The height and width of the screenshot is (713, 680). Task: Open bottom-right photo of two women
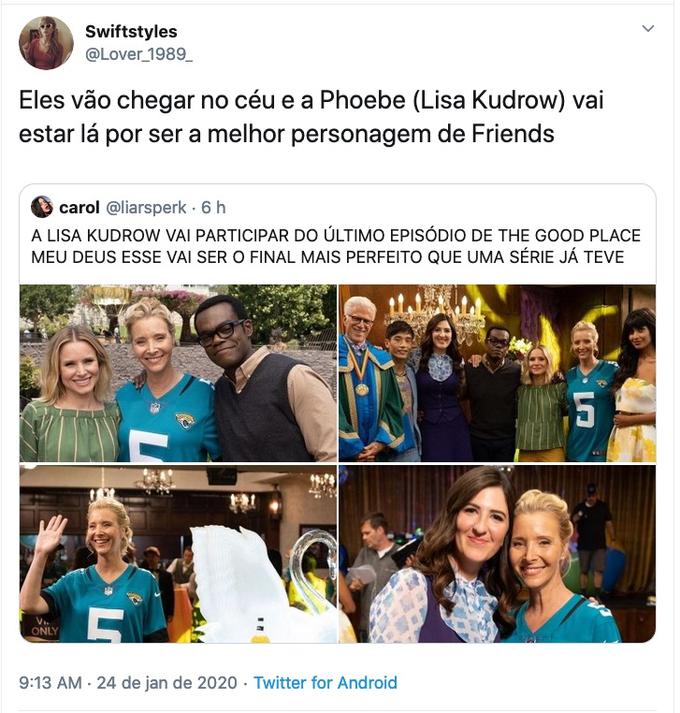(x=497, y=553)
